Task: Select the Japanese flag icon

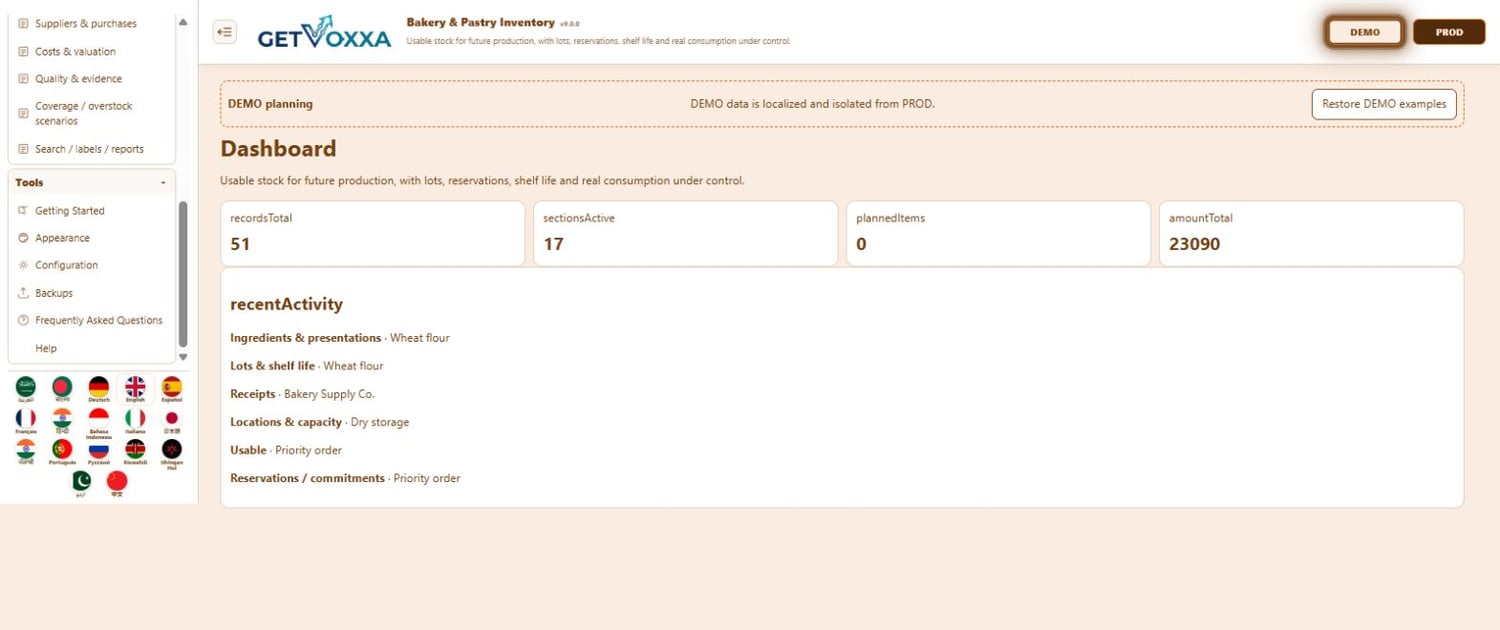Action: [x=172, y=418]
